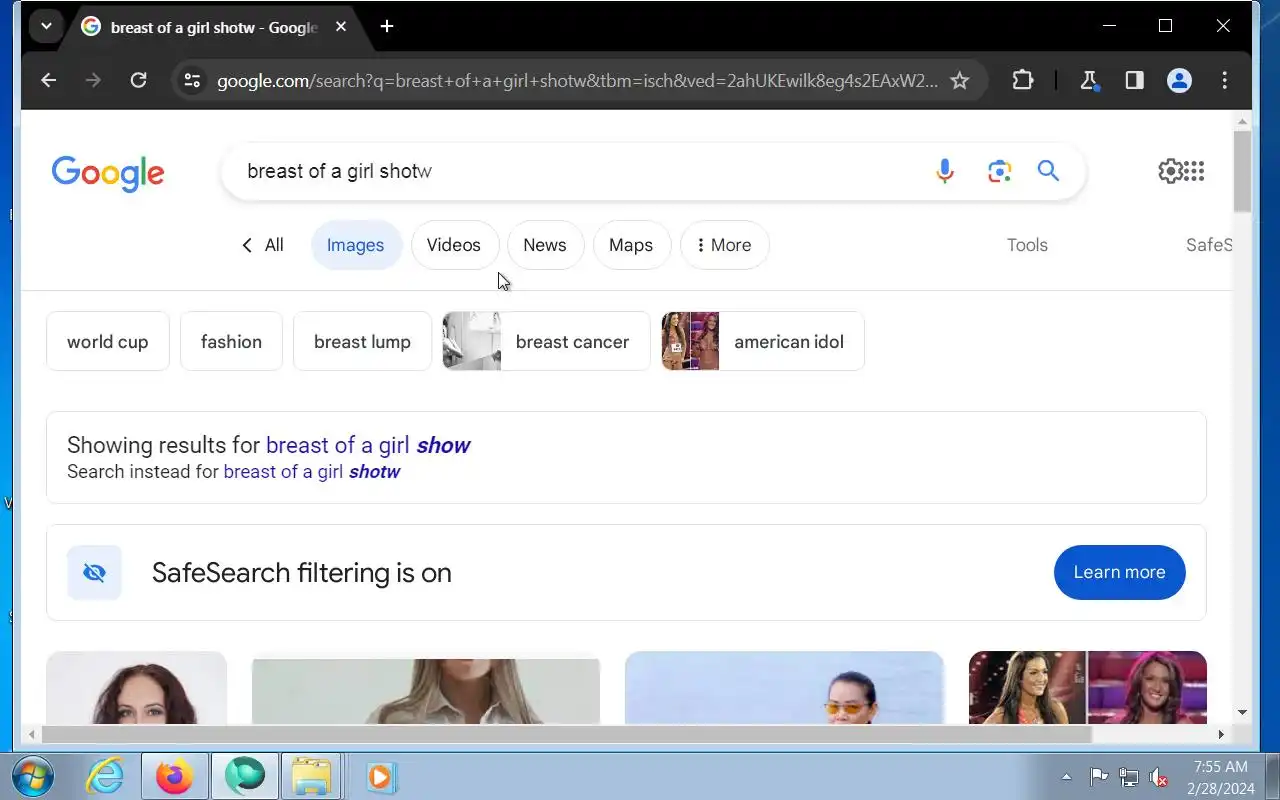This screenshot has height=800, width=1280.
Task: Go back to All results
Action: click(263, 245)
